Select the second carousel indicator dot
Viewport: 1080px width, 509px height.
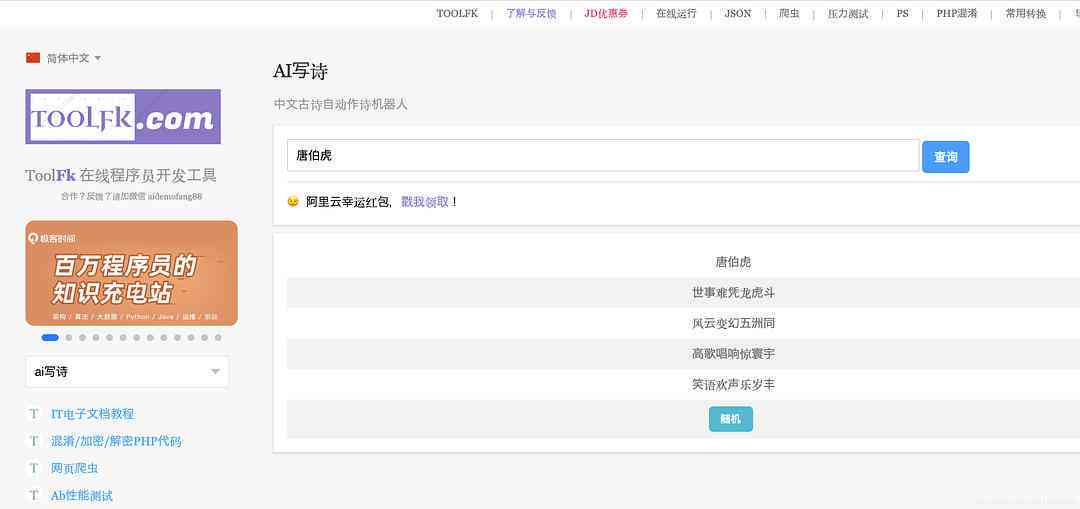pyautogui.click(x=69, y=337)
